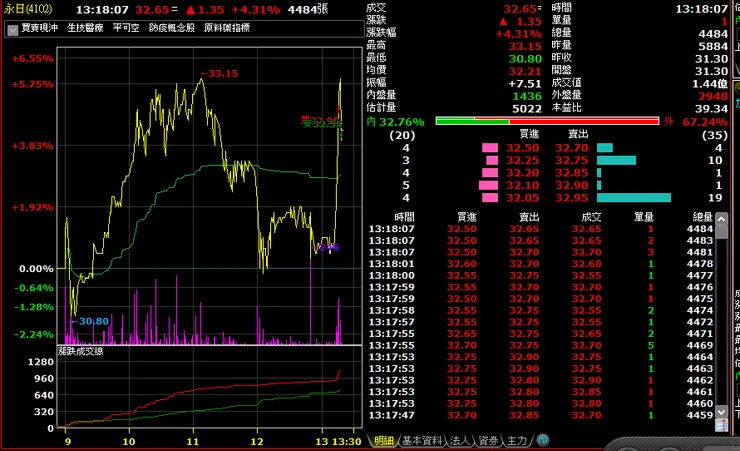
Task: Click order book ask price 32.85
Action: (x=572, y=173)
